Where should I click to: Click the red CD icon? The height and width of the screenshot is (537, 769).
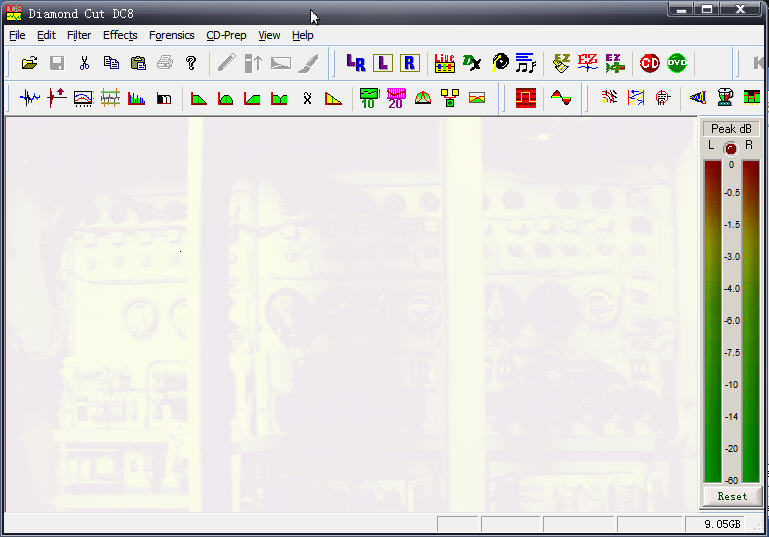[650, 63]
